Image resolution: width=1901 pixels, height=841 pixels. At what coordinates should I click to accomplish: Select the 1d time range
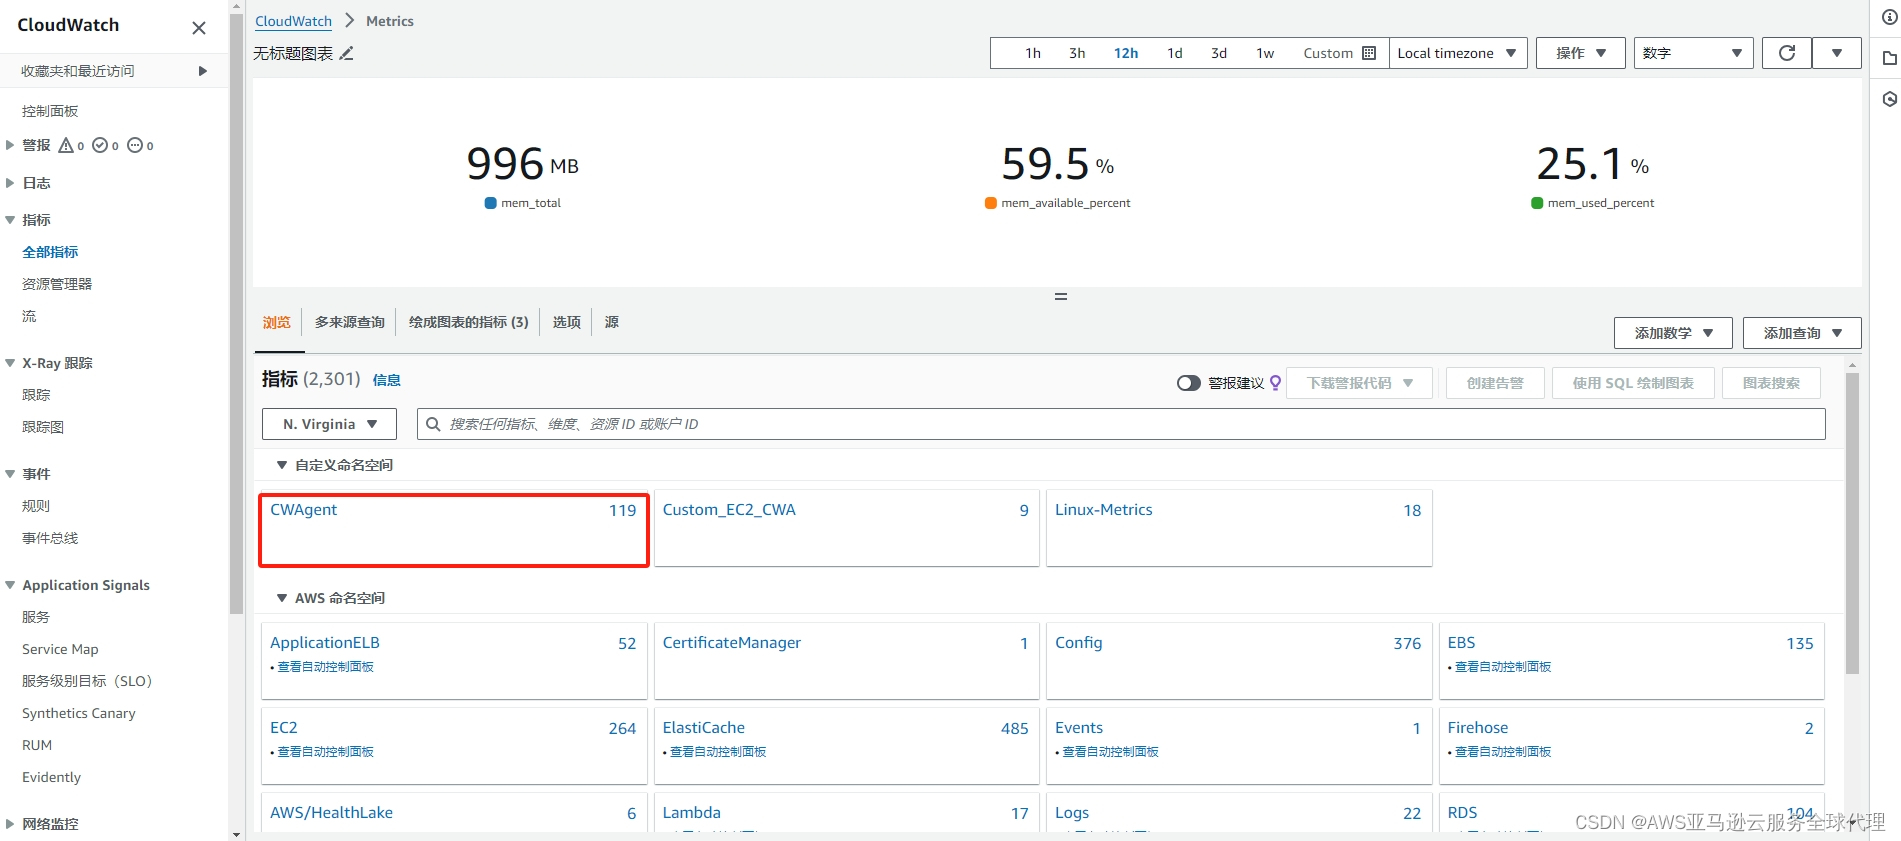tap(1175, 53)
